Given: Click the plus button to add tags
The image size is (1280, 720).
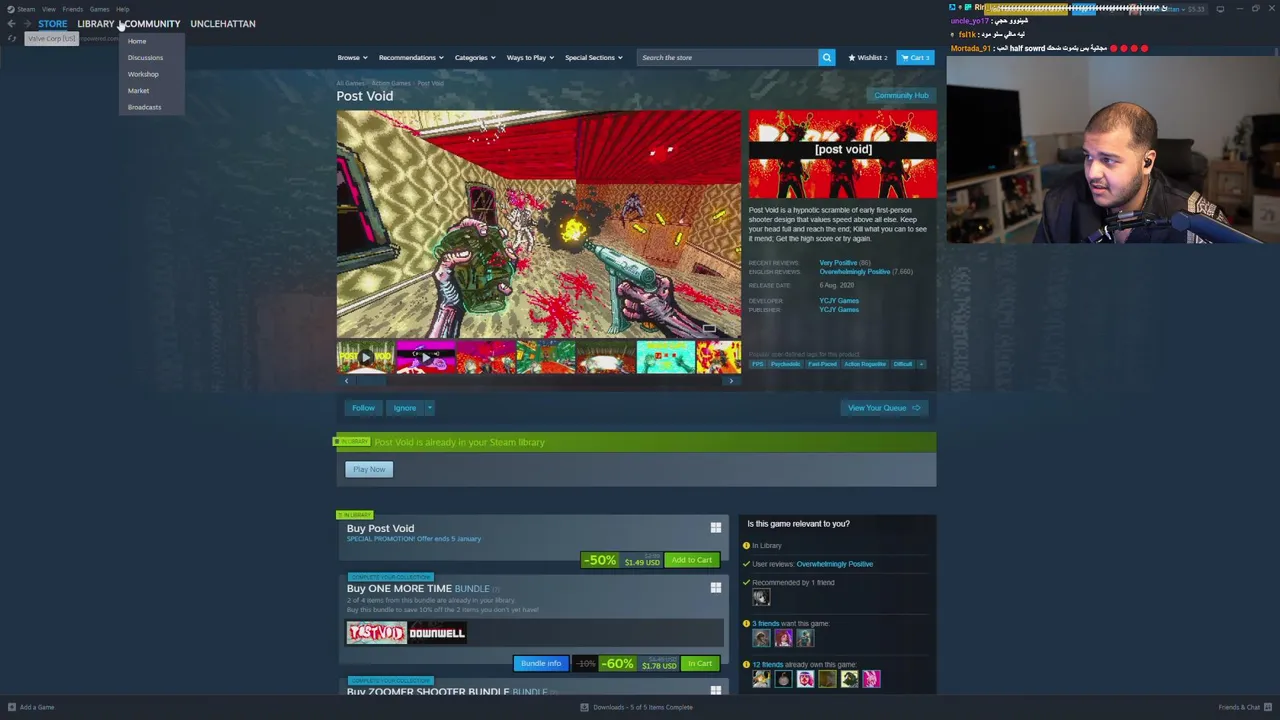Looking at the screenshot, I should point(921,364).
